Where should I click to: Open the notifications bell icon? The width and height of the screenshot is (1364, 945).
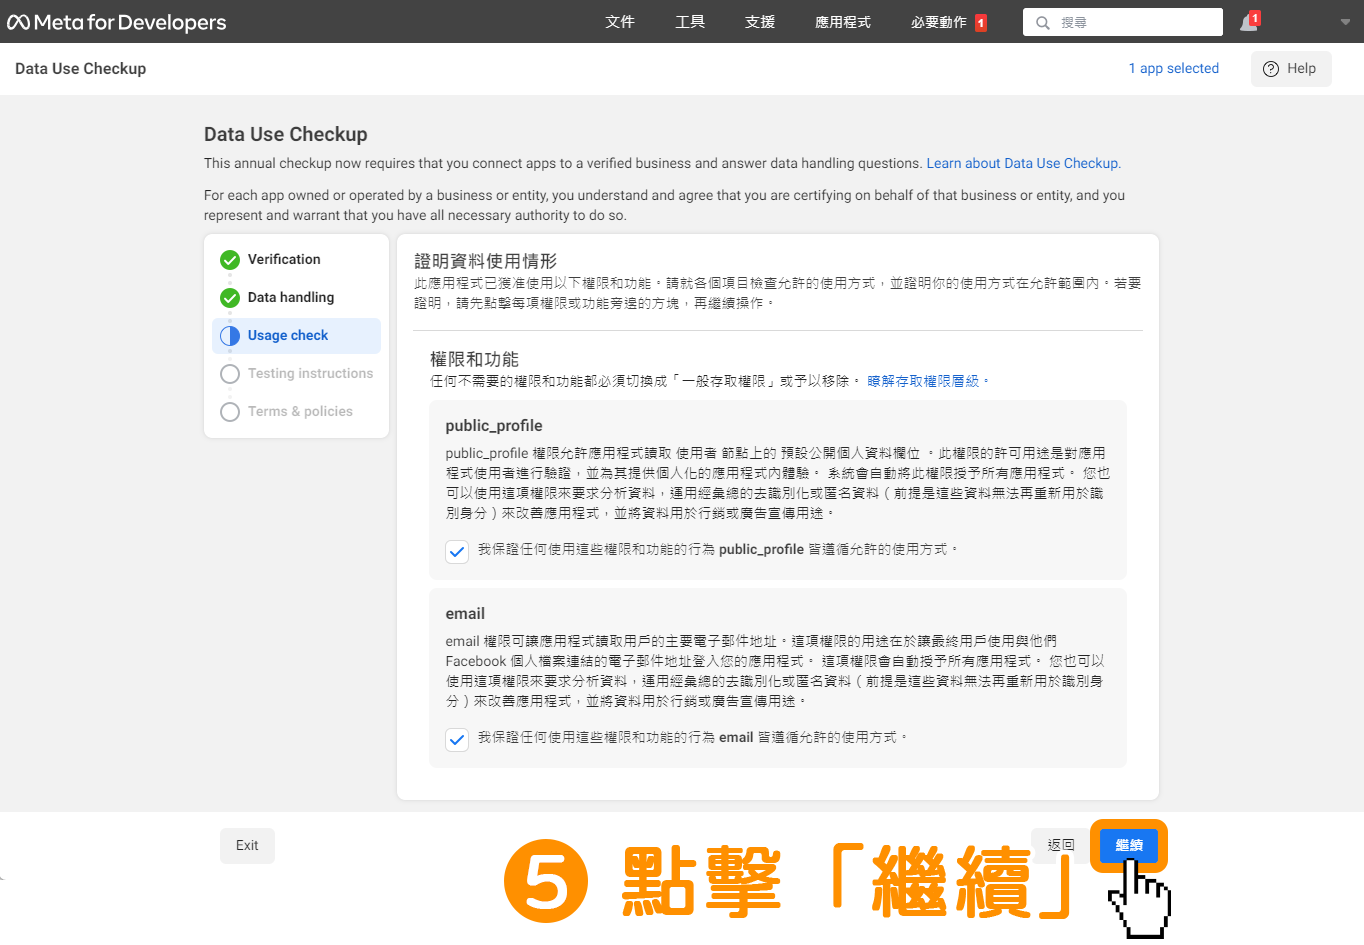pyautogui.click(x=1249, y=22)
